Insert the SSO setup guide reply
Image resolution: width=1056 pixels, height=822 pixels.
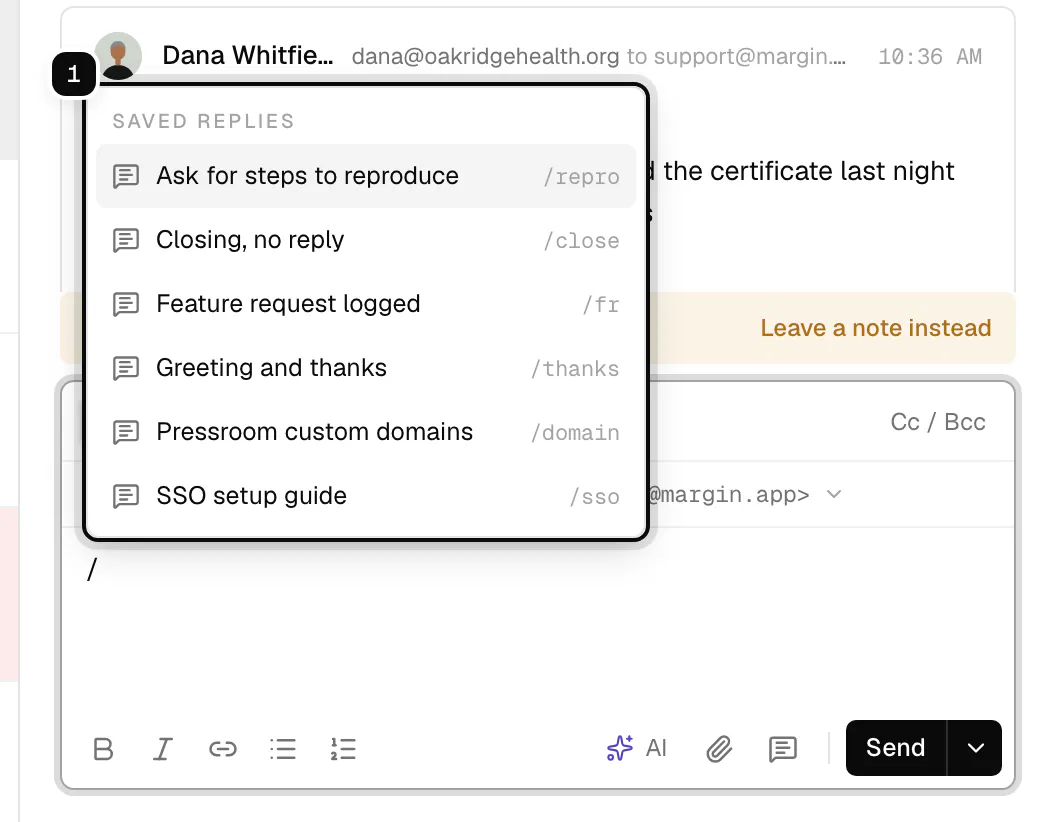tap(366, 495)
